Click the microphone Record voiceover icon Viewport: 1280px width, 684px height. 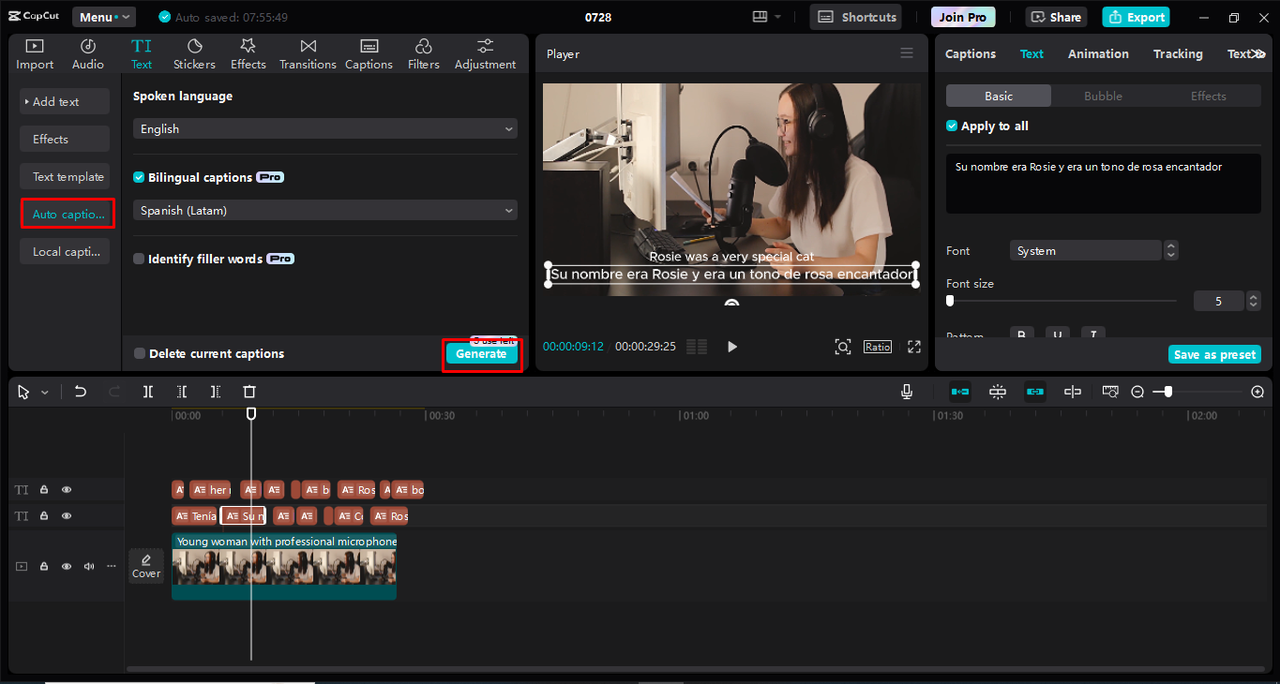point(907,392)
